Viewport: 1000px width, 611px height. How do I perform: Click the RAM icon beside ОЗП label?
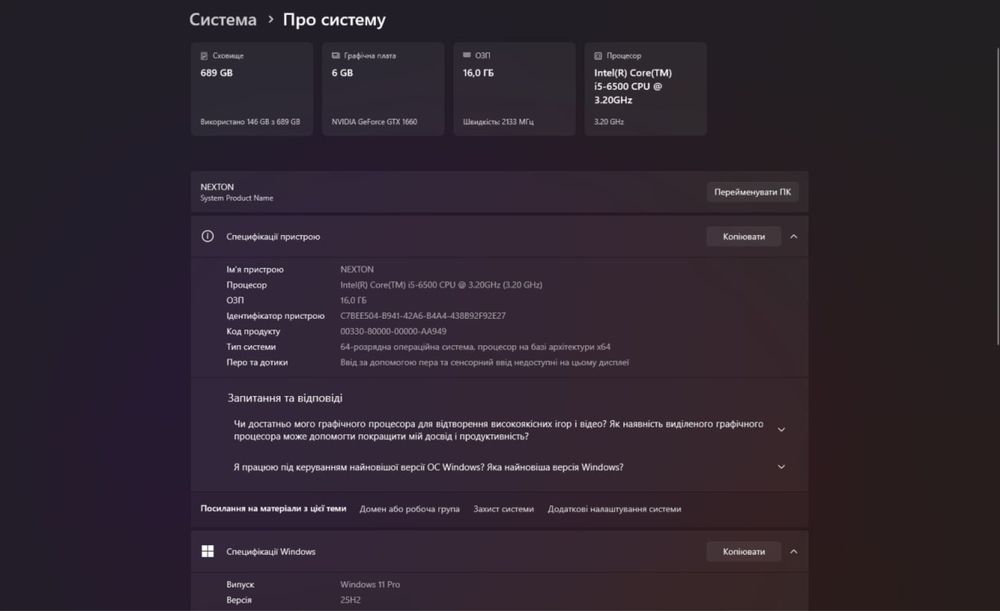point(467,55)
